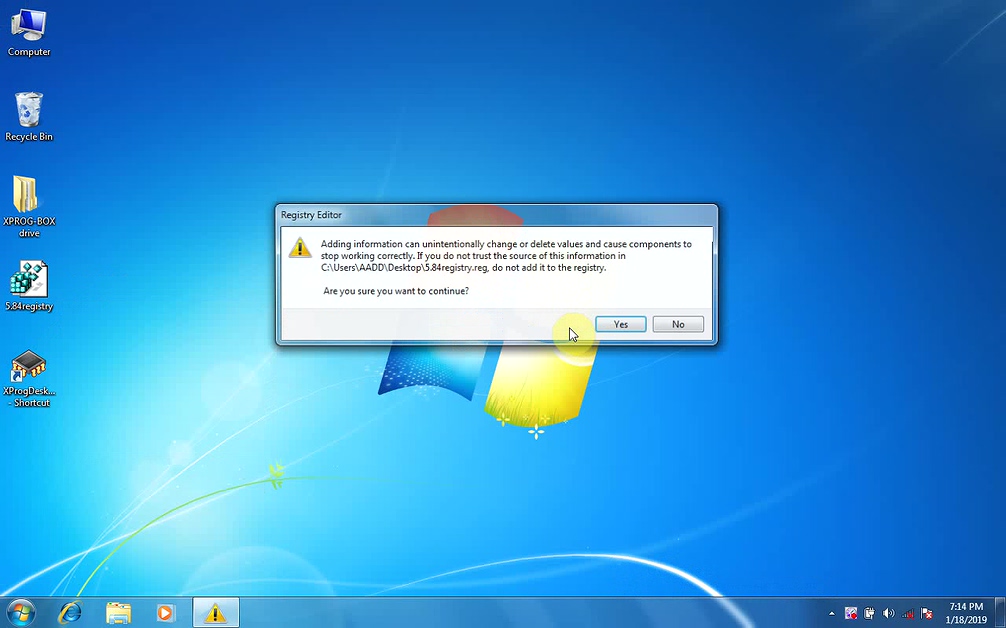Viewport: 1006px width, 628px height.
Task: Activate Registry Editor warning taskbar button
Action: pos(216,613)
